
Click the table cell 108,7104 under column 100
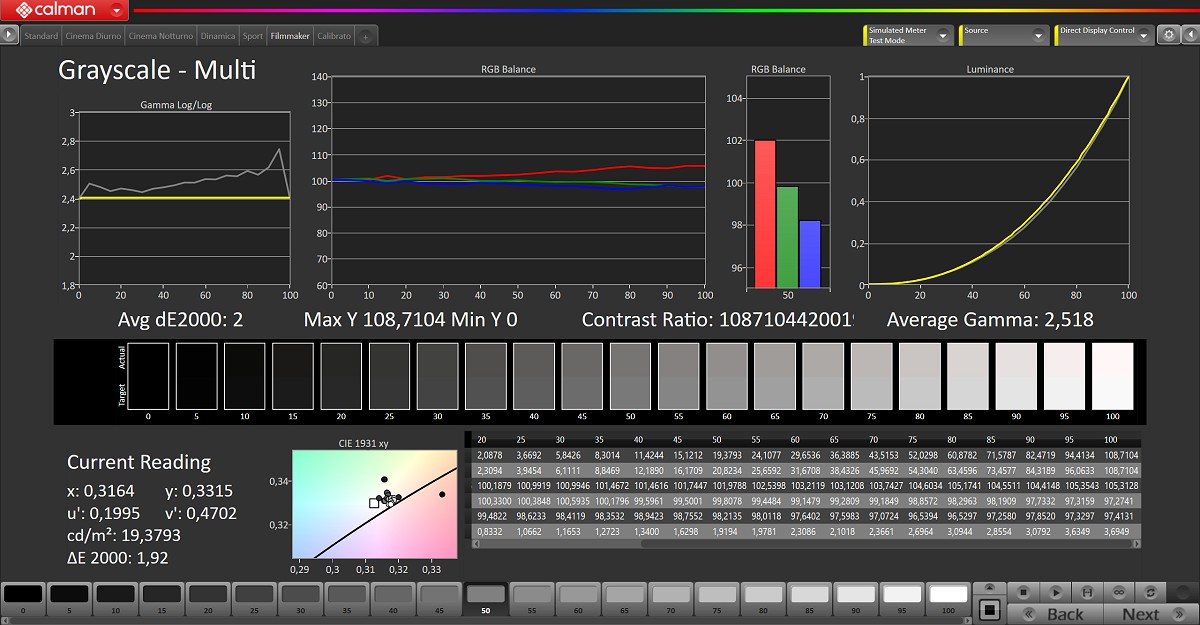click(x=1119, y=455)
